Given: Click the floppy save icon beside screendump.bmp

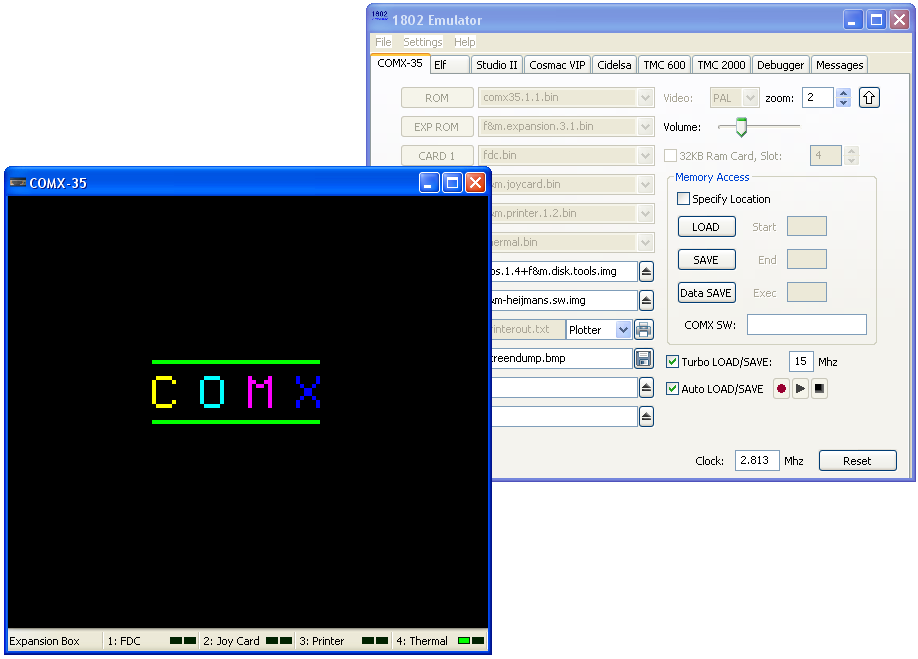Looking at the screenshot, I should 643,358.
